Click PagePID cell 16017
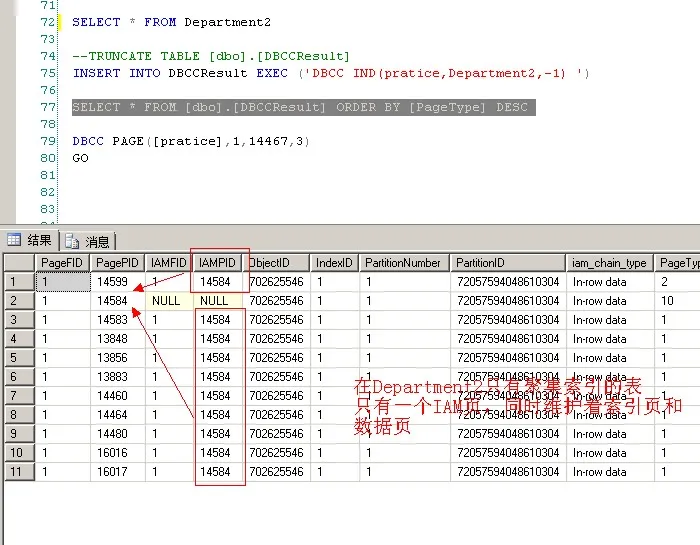 pos(117,472)
